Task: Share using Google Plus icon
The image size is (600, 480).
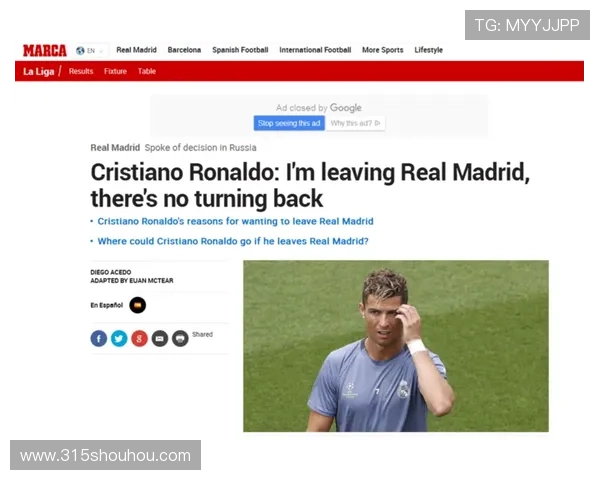Action: point(139,339)
